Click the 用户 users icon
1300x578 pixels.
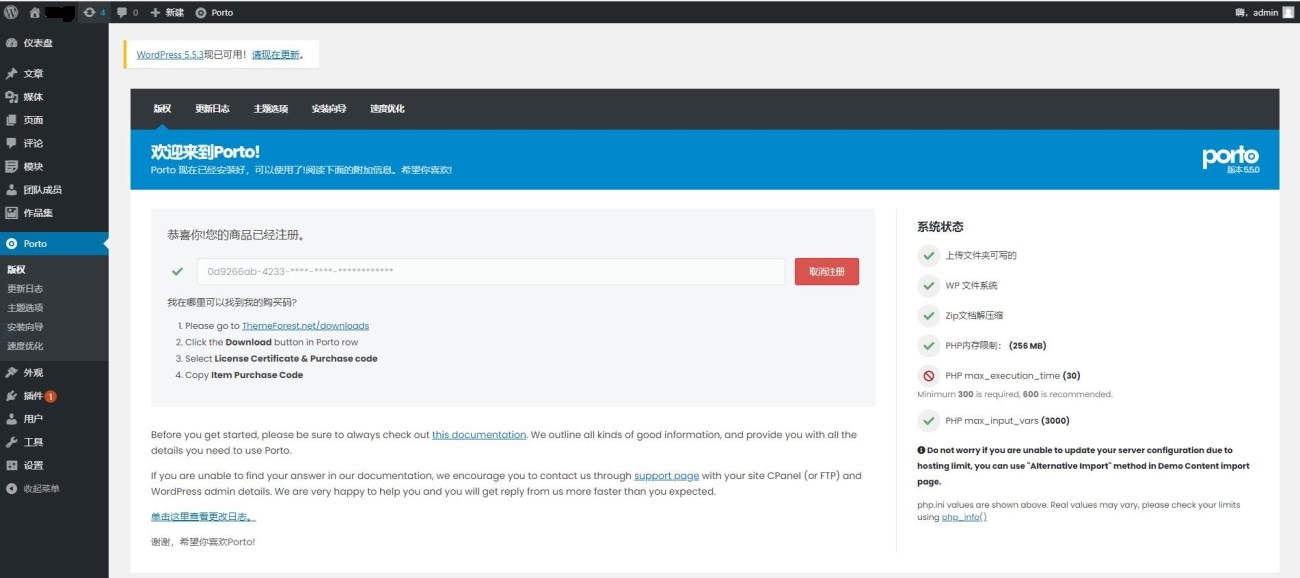coord(12,419)
